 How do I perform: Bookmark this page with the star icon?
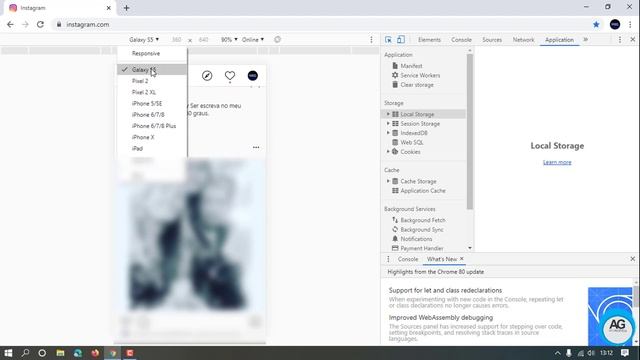[596, 24]
